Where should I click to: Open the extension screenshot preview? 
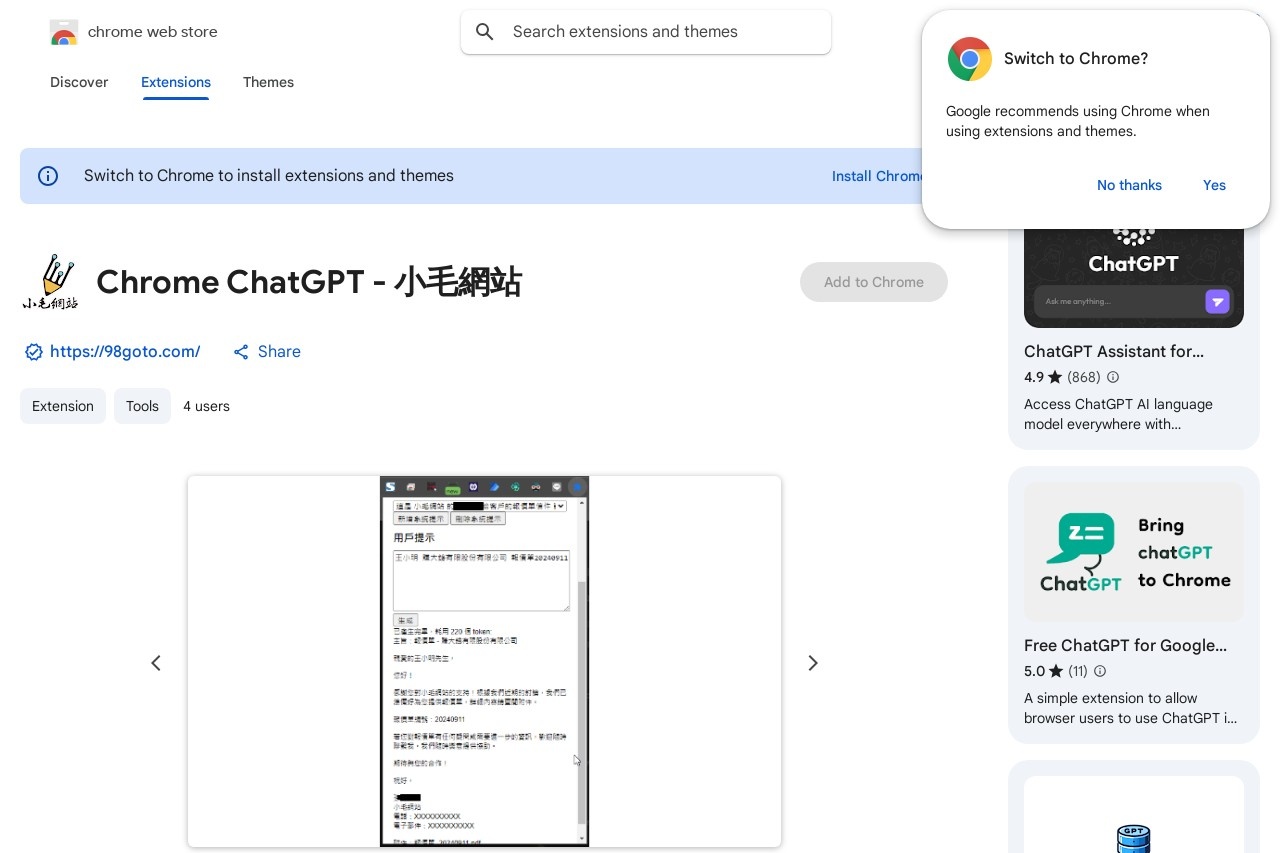[484, 661]
